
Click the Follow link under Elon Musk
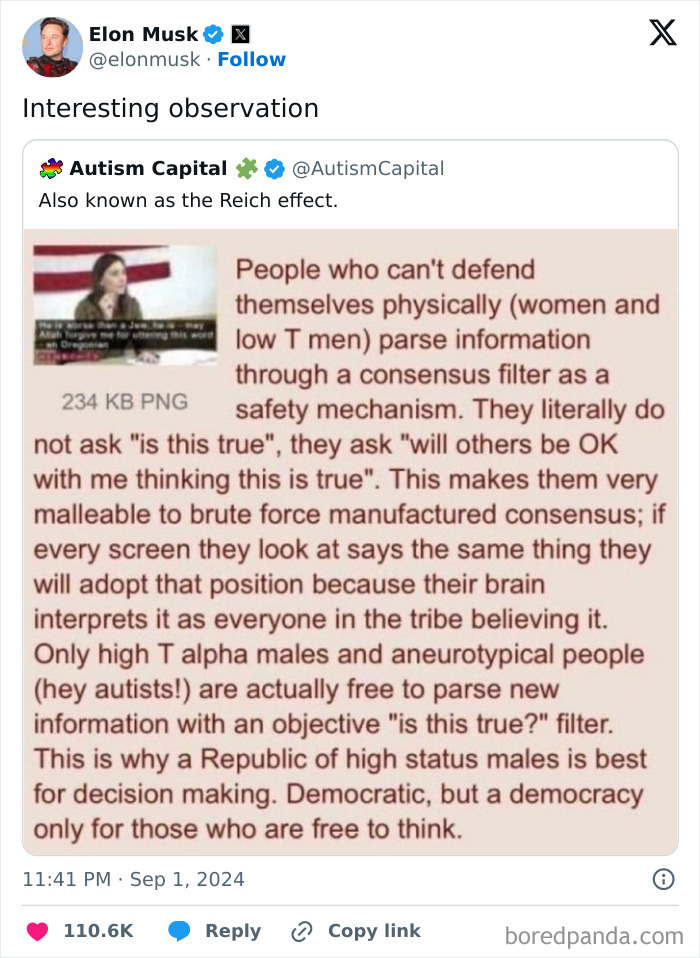point(252,59)
